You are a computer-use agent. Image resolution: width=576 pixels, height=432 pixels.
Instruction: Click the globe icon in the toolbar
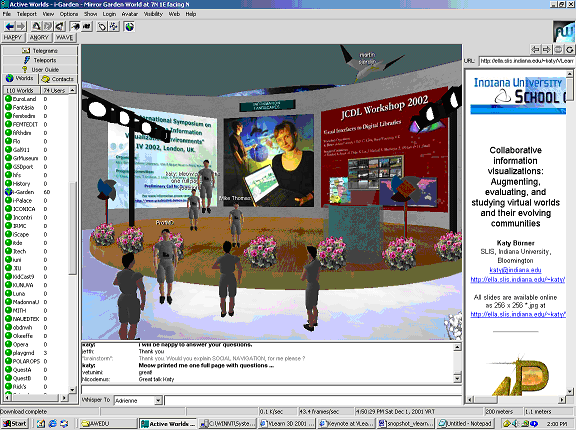129,26
